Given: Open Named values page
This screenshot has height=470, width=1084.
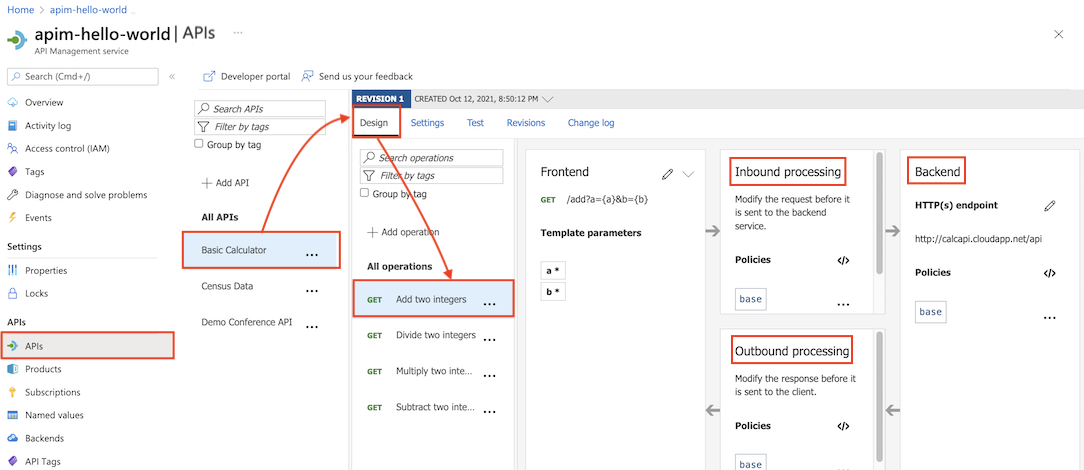Looking at the screenshot, I should (x=54, y=415).
